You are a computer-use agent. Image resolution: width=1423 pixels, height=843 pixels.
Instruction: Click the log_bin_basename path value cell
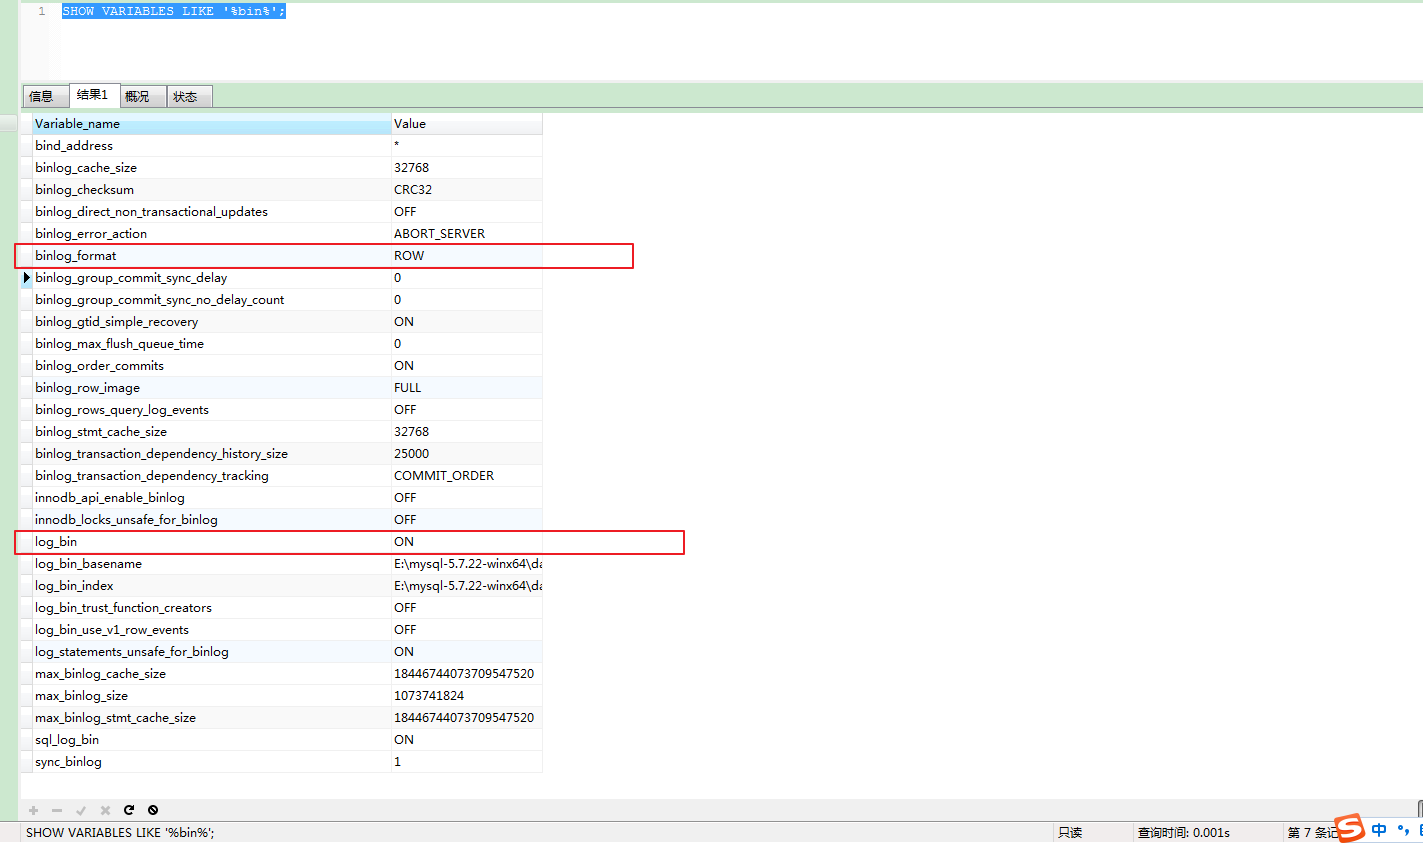466,564
